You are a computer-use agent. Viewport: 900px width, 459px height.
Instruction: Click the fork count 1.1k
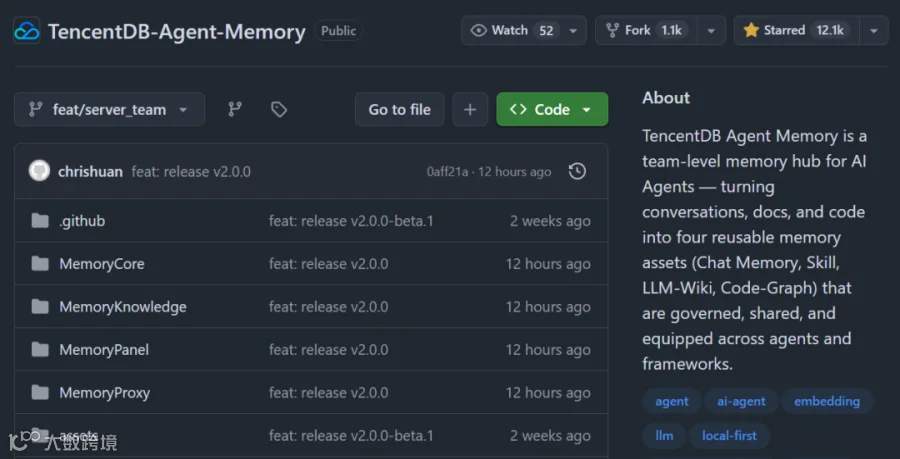tap(671, 30)
